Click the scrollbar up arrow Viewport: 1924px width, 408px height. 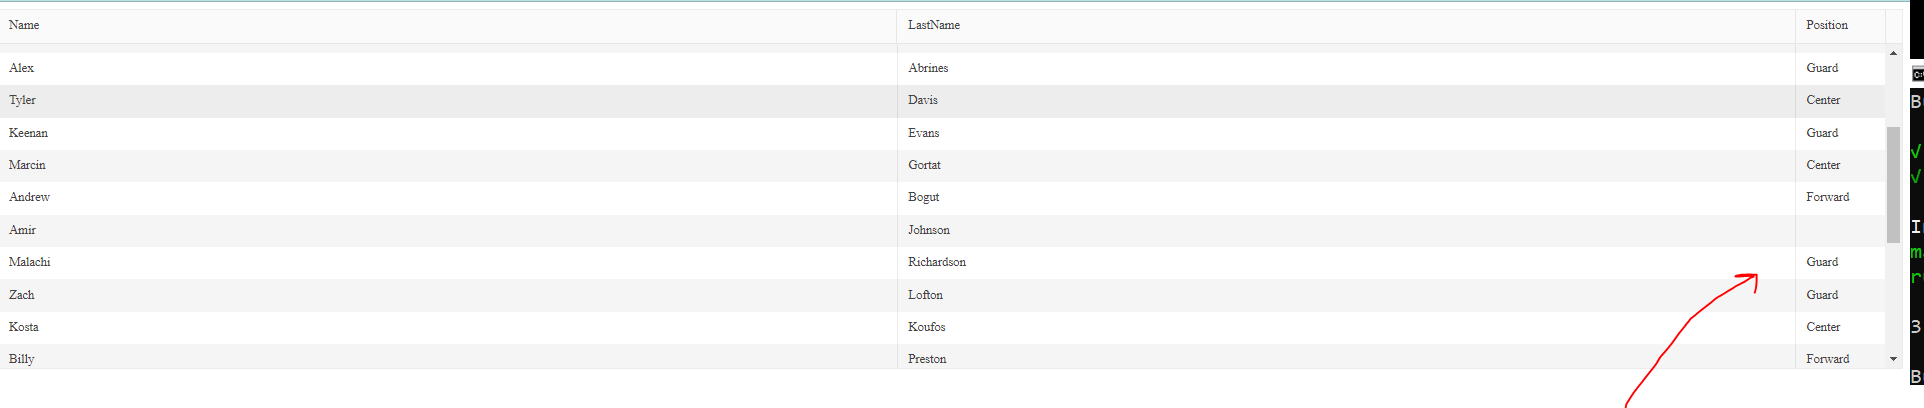tap(1893, 53)
